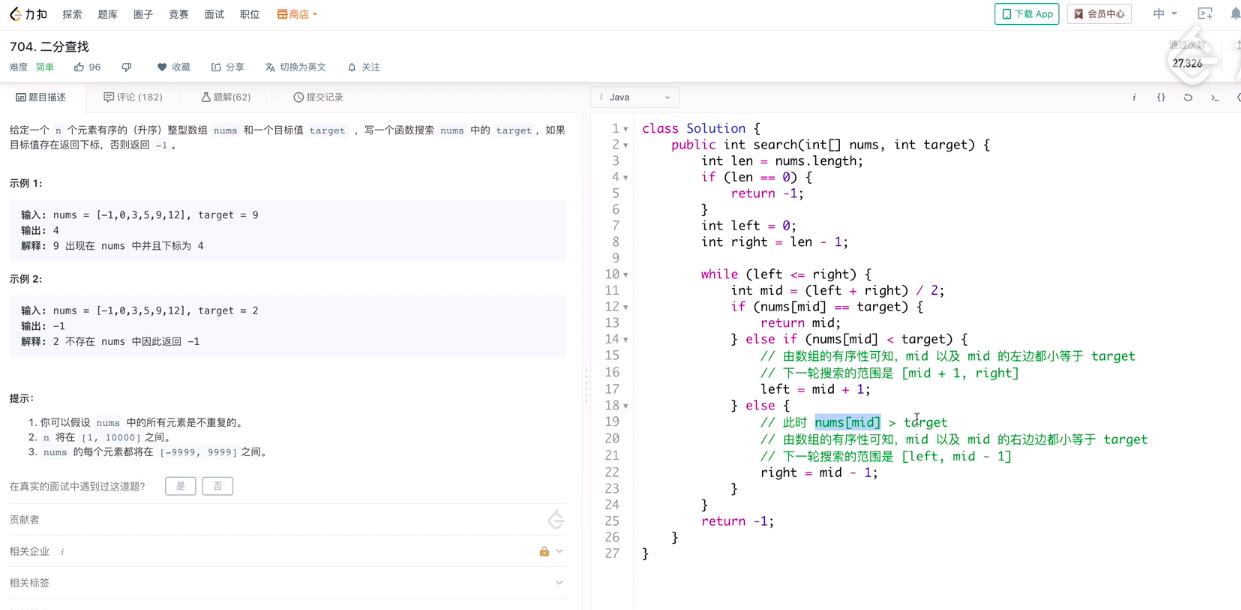Toggle 关注 follow for this problem
The height and width of the screenshot is (610, 1241).
coord(364,67)
